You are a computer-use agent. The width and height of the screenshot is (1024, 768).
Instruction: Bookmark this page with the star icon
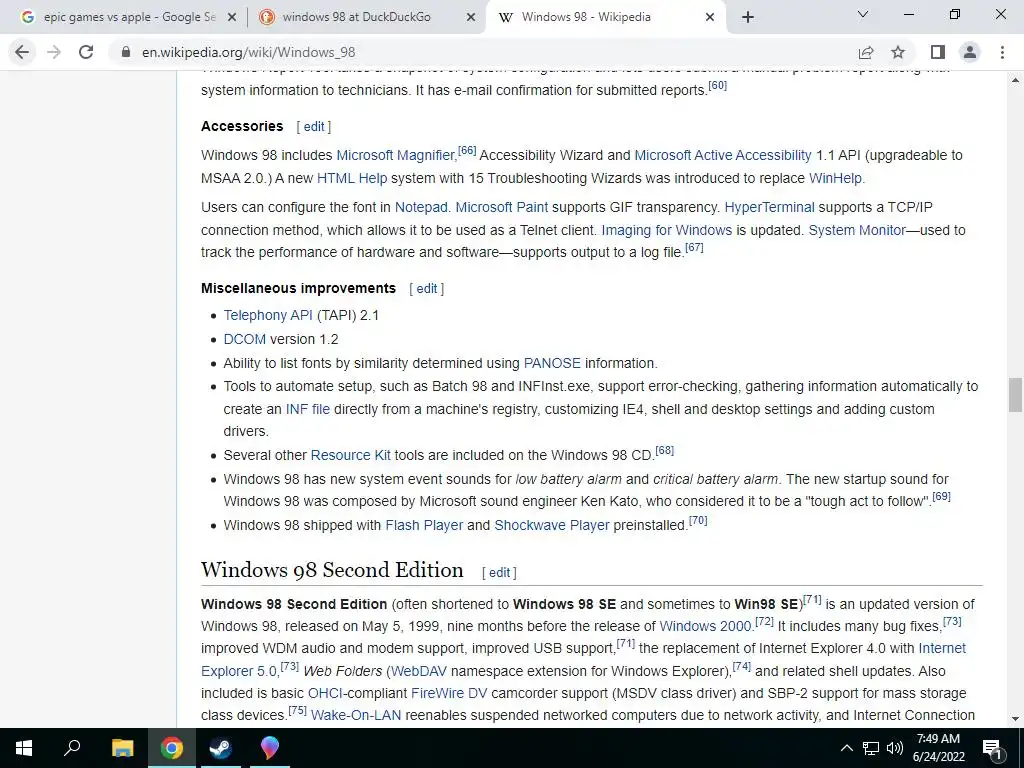tap(898, 52)
